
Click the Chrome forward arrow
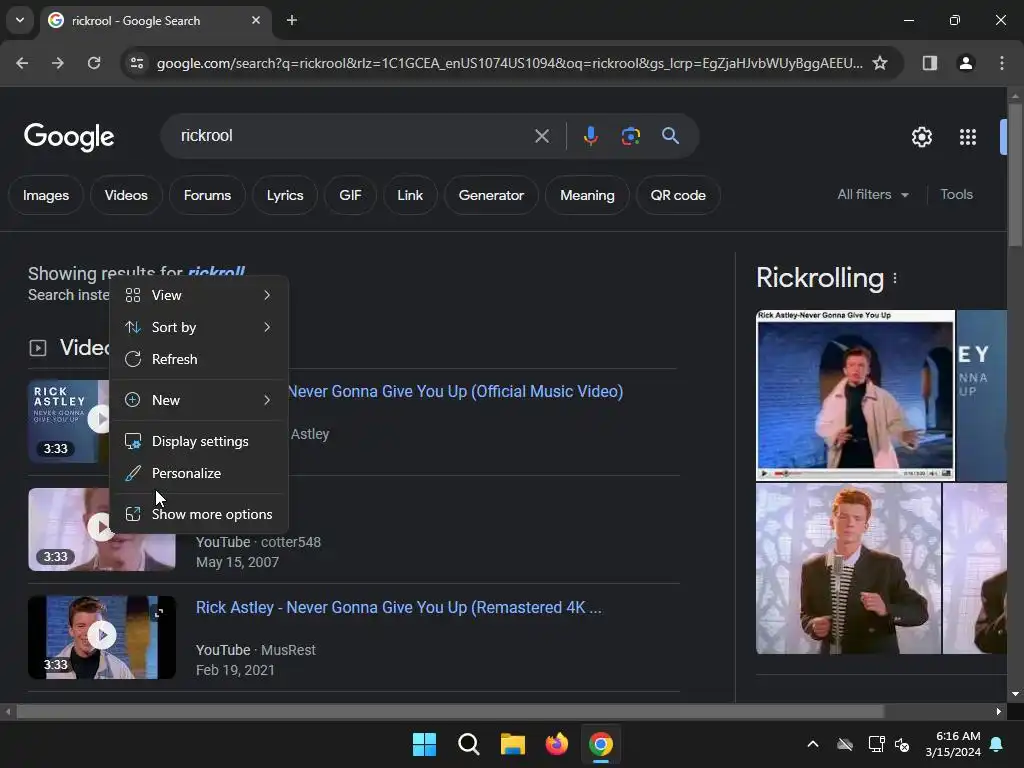(x=58, y=63)
